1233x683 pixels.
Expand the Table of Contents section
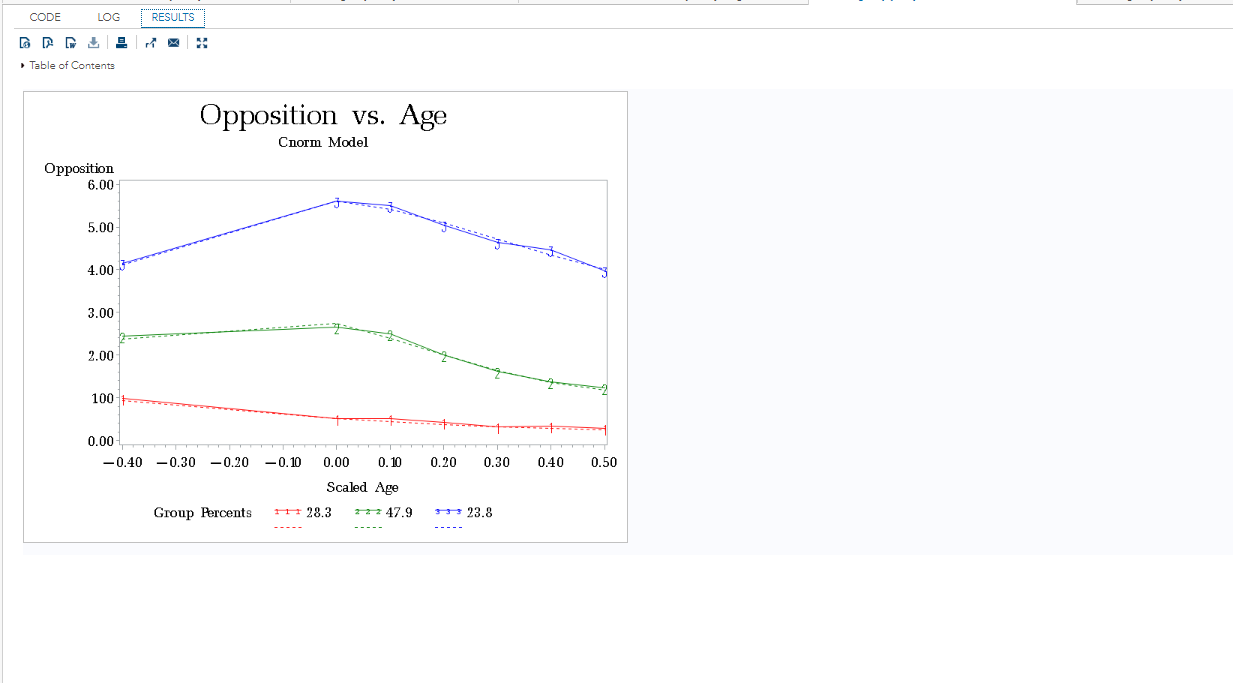(67, 66)
